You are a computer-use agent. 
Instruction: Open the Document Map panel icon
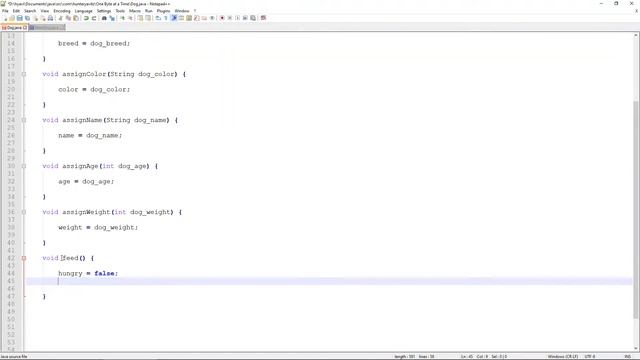tap(189, 18)
